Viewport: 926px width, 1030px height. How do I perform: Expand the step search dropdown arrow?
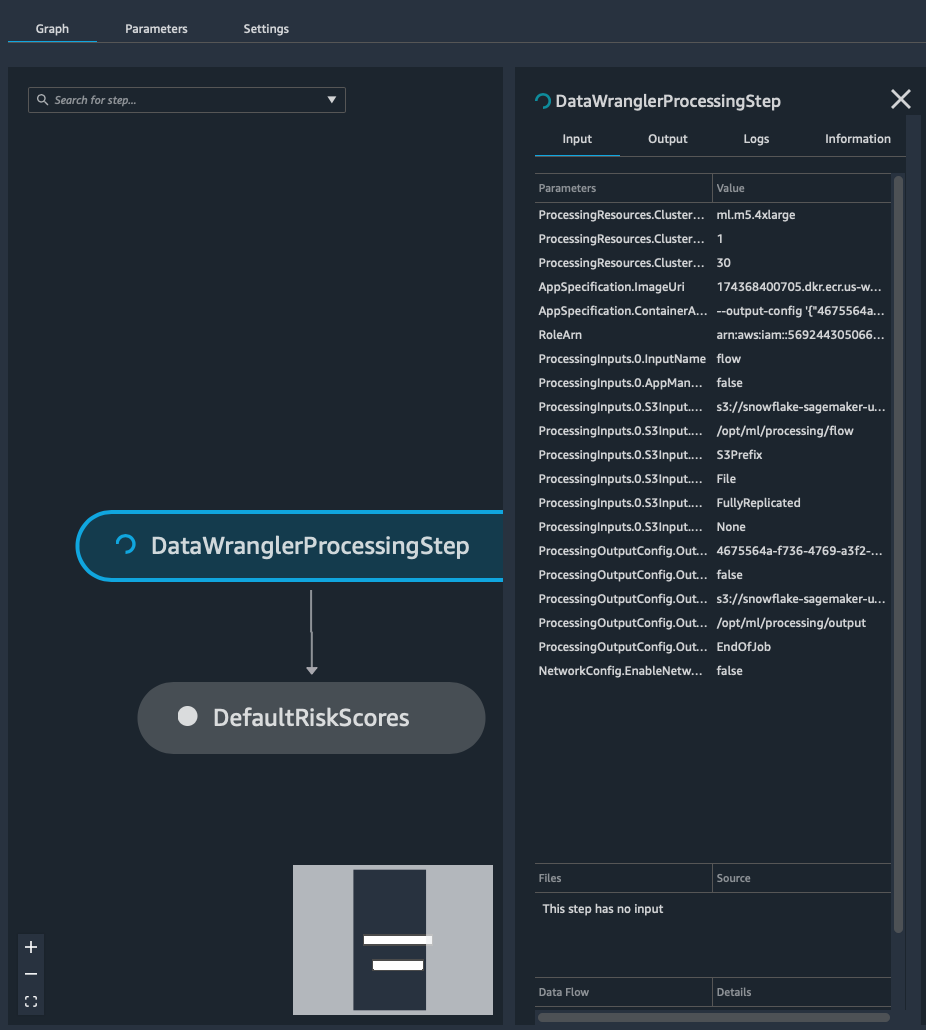[x=332, y=100]
